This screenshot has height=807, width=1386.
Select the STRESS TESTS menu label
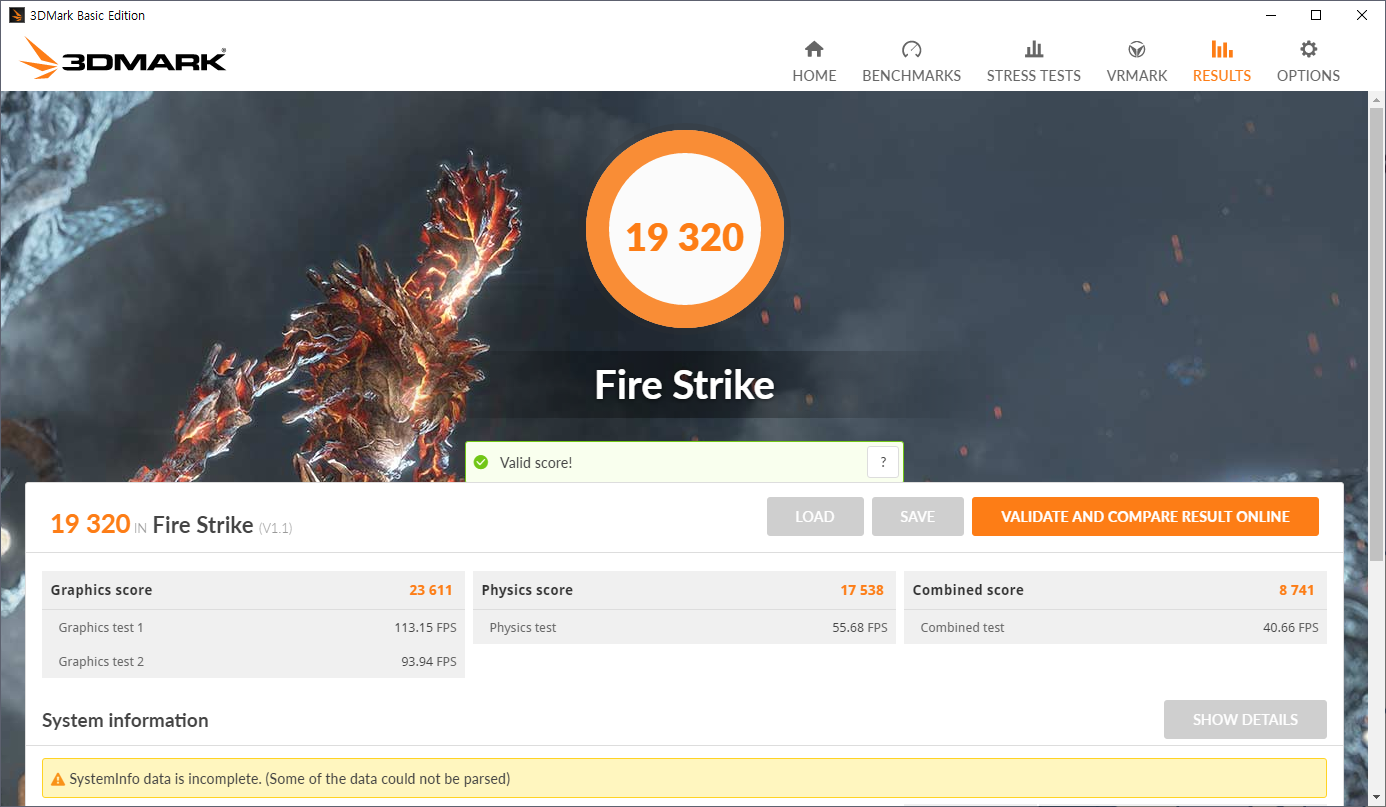click(1034, 76)
